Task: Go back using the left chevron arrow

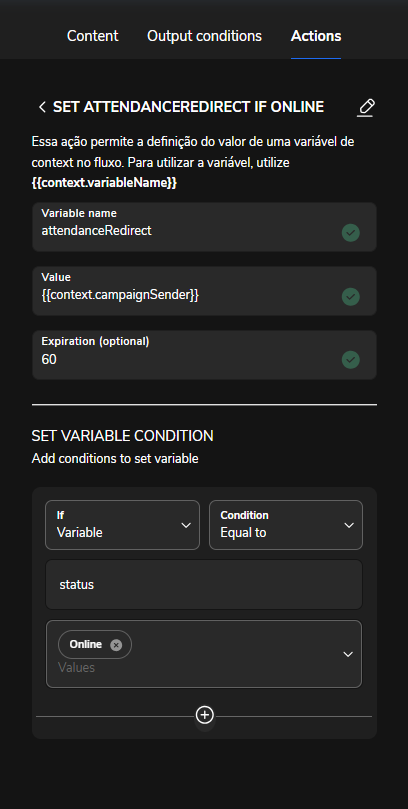Action: pos(42,107)
